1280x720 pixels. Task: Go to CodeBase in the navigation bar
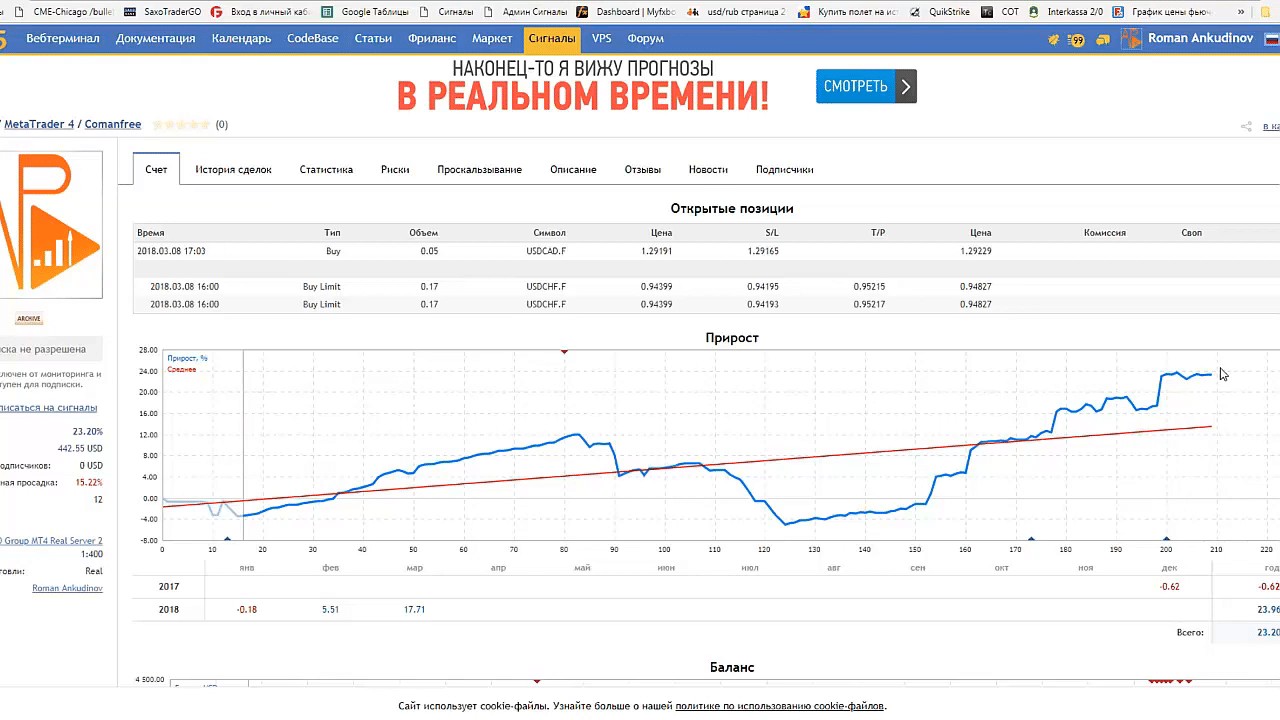coord(313,39)
